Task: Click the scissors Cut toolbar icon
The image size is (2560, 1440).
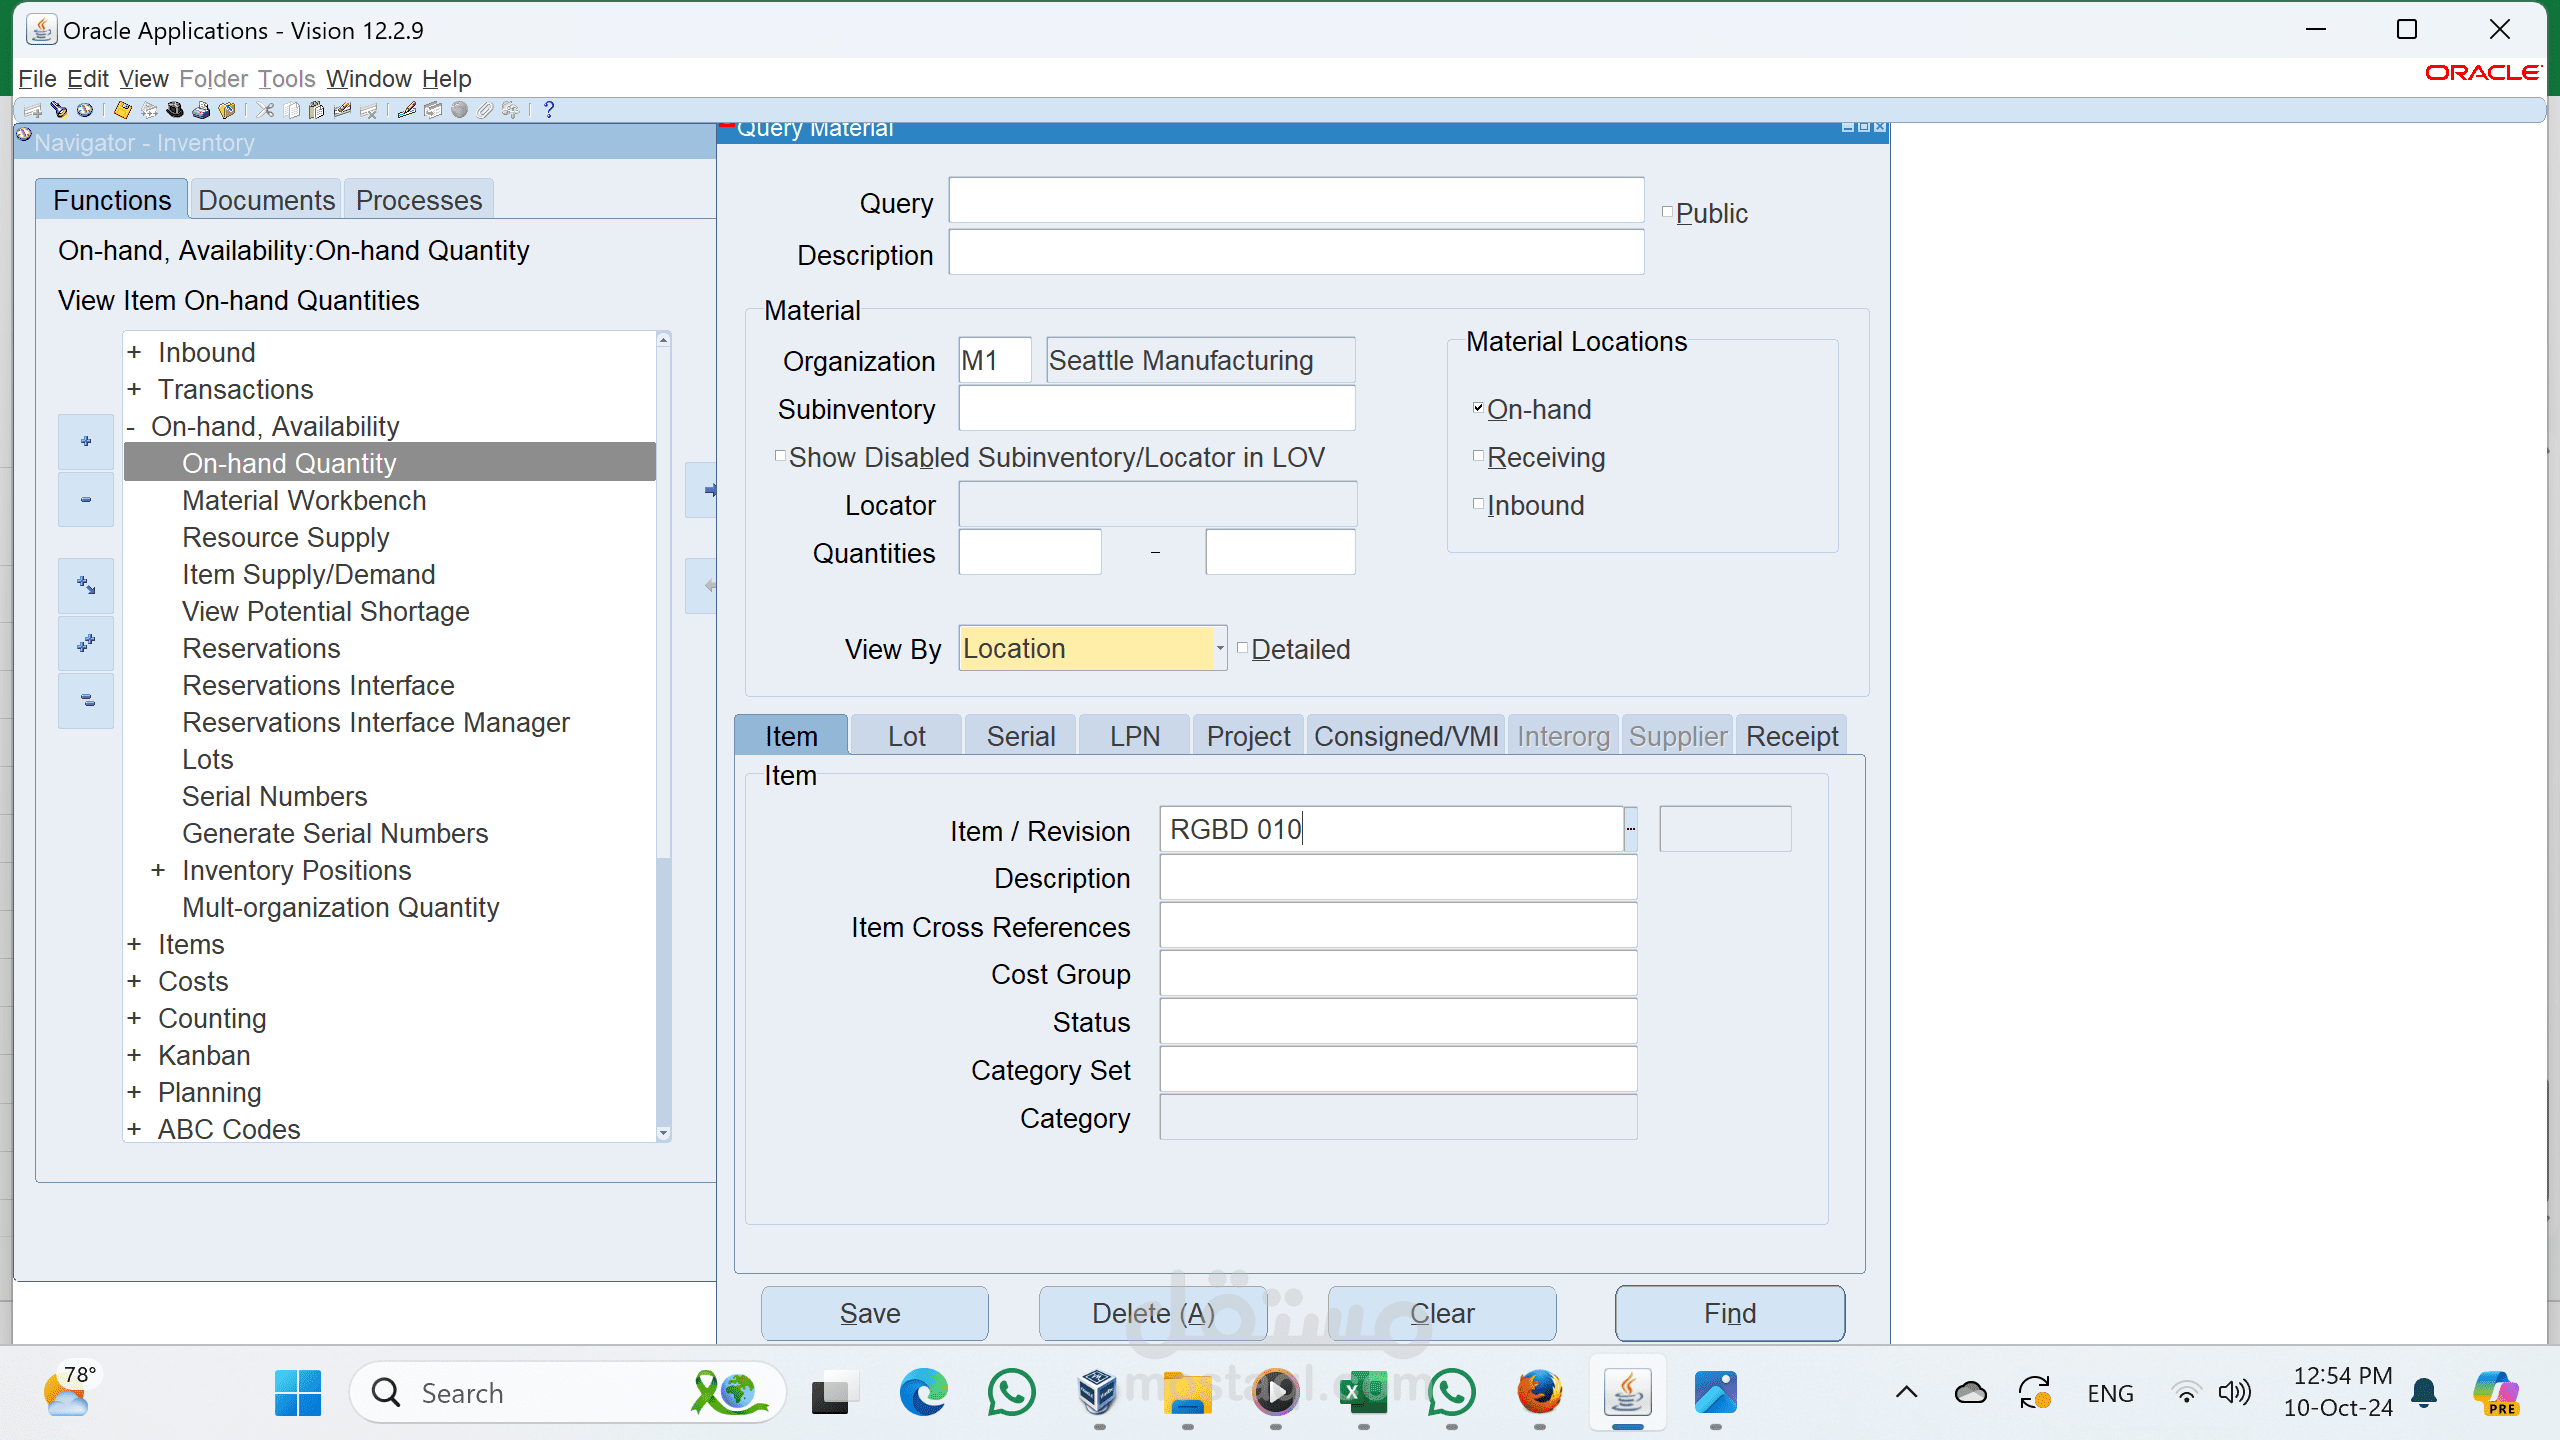Action: (x=265, y=110)
